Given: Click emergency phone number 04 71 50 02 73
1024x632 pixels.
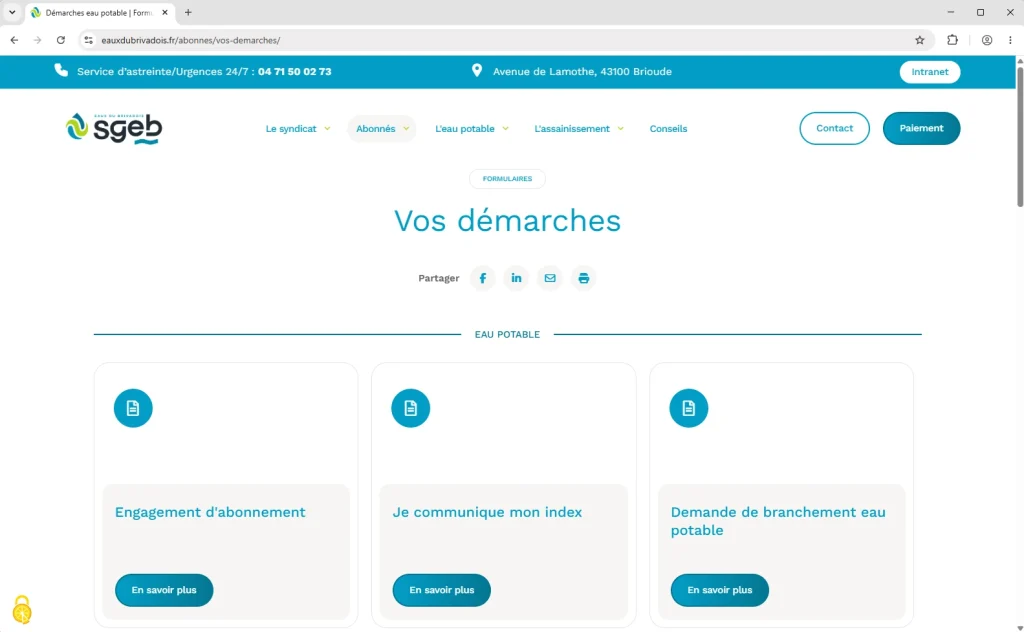Looking at the screenshot, I should click(295, 72).
